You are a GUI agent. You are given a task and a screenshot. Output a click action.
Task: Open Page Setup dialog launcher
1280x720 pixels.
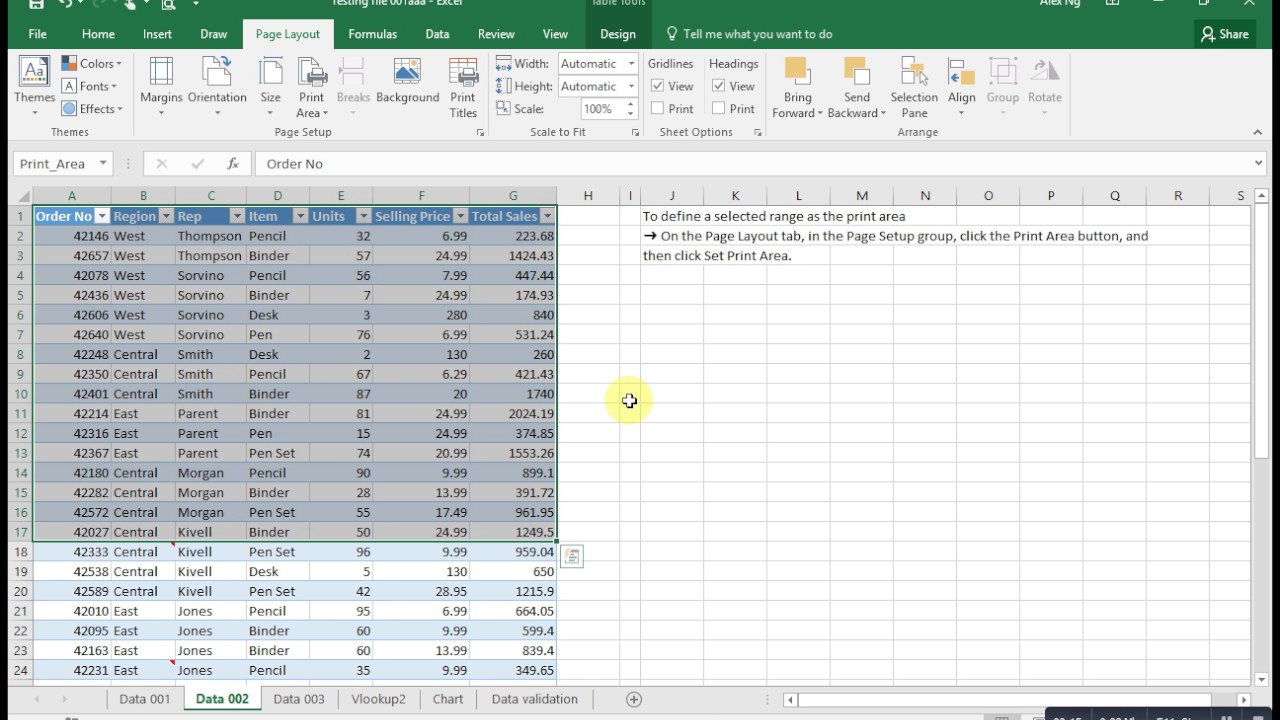480,132
